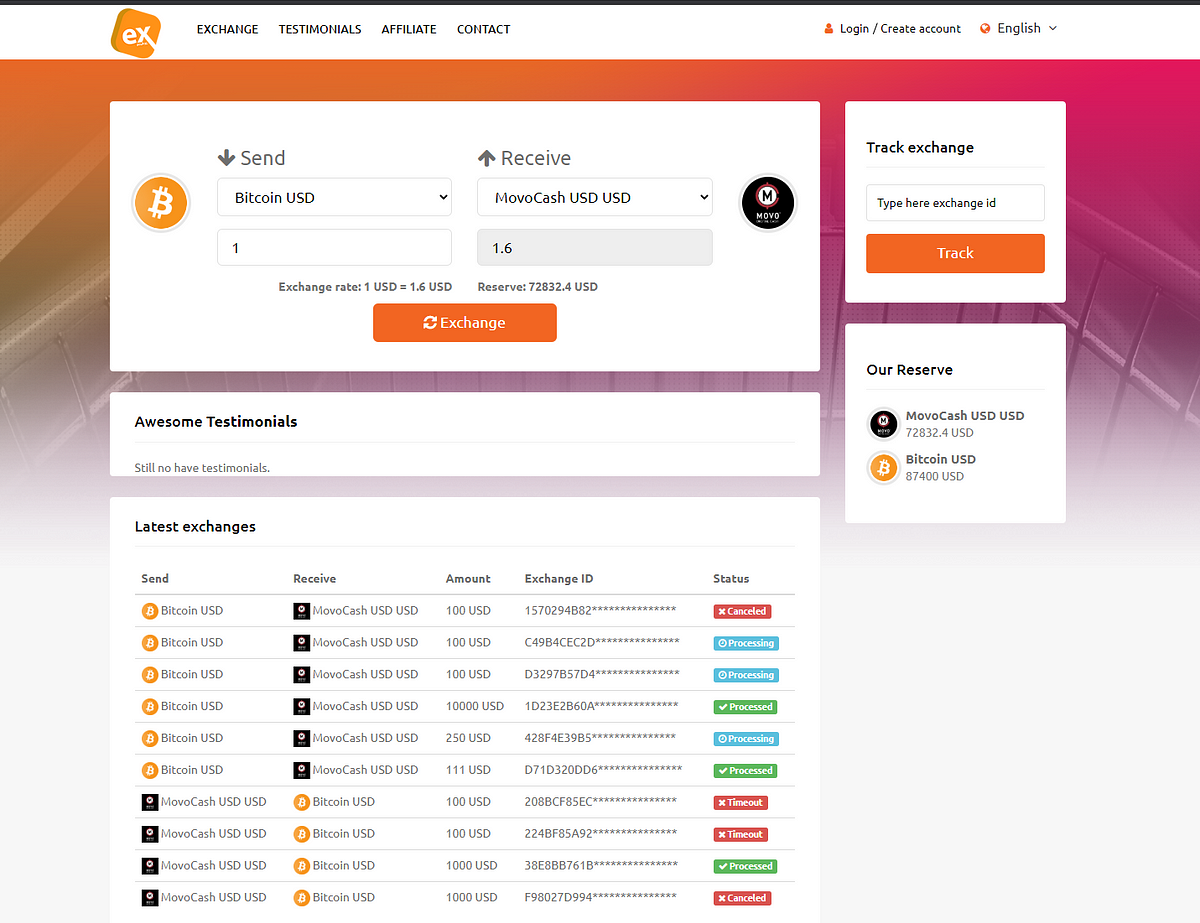Click Bitcoin icon in row 1570294B82

point(150,611)
